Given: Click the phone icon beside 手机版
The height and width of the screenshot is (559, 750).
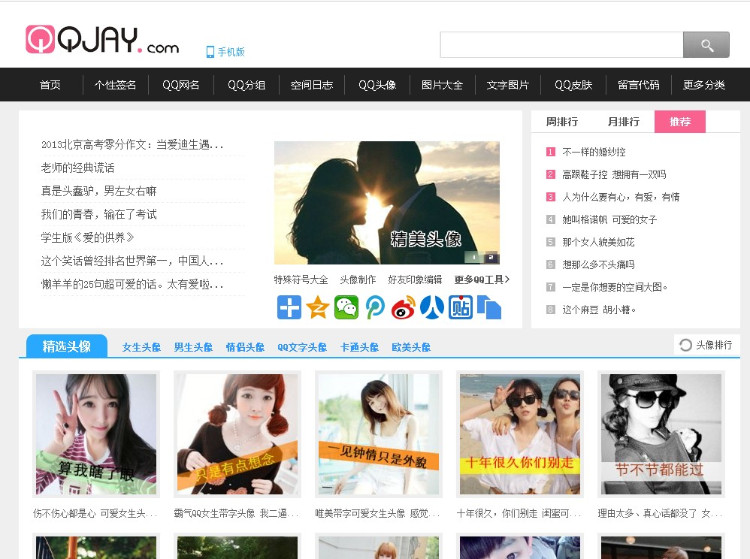Looking at the screenshot, I should 210,52.
